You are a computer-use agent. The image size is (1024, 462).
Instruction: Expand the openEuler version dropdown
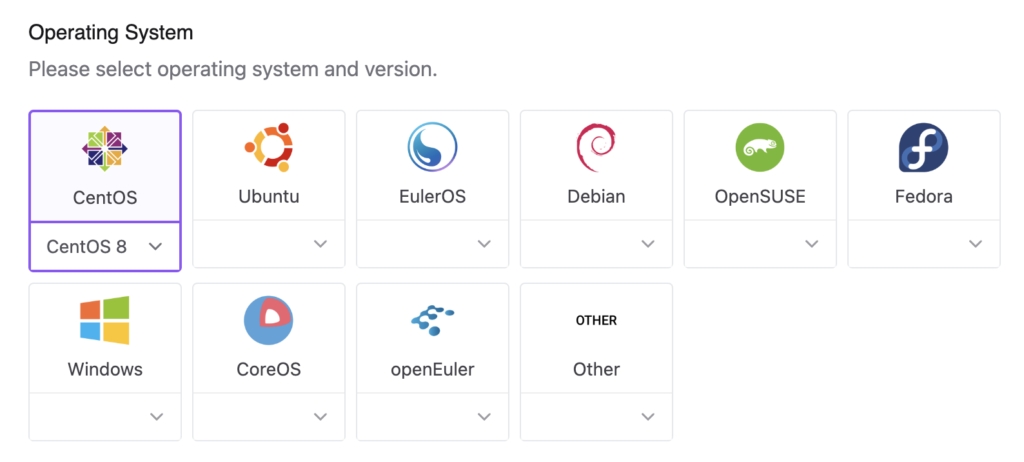[x=432, y=417]
